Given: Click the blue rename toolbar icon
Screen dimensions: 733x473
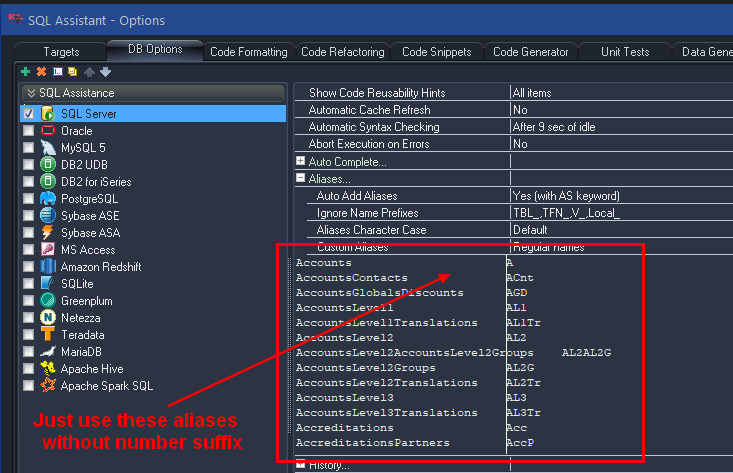Looking at the screenshot, I should click(57, 72).
